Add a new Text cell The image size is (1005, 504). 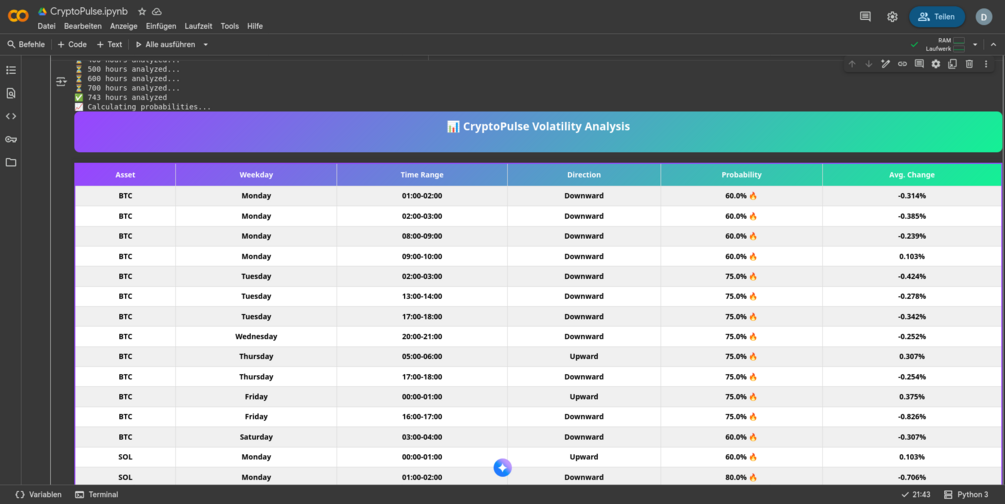109,44
